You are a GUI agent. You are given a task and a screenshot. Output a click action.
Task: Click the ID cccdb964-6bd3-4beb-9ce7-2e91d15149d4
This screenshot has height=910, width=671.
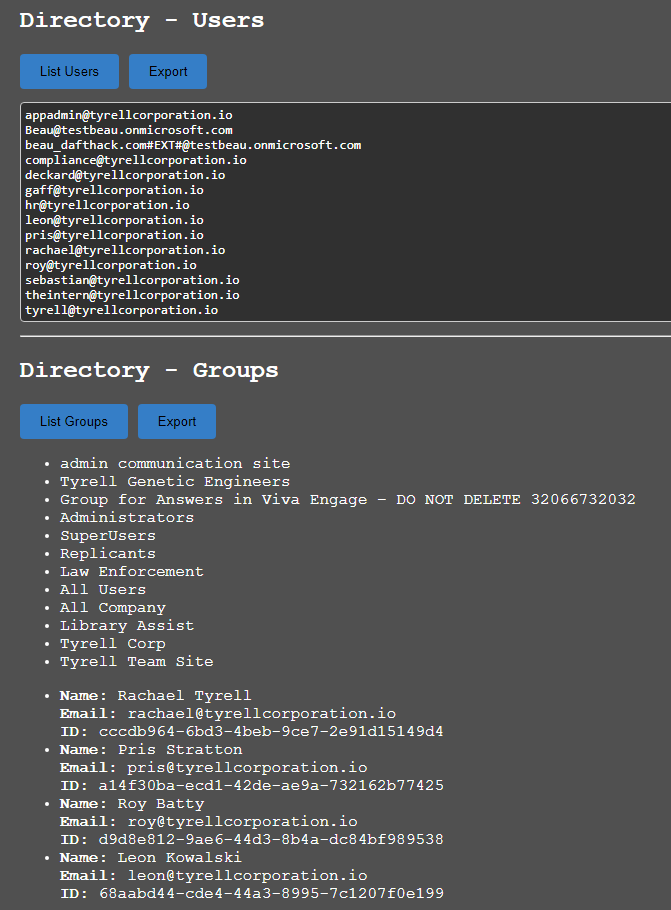[271, 731]
